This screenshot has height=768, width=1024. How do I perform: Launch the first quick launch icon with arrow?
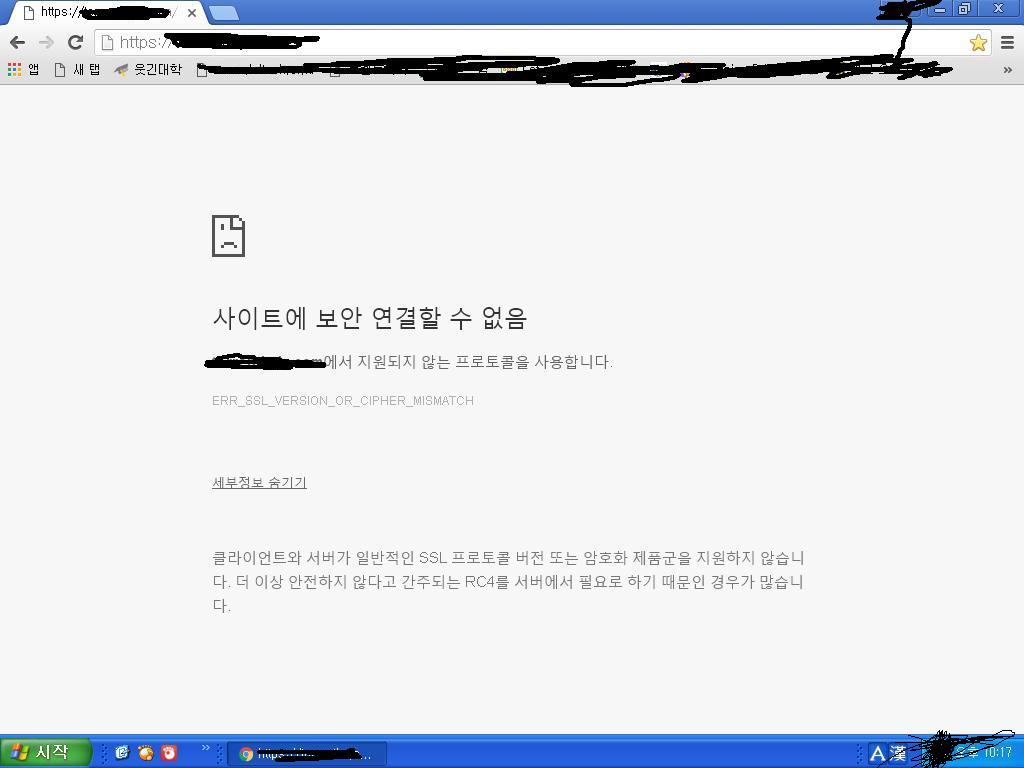pos(122,752)
